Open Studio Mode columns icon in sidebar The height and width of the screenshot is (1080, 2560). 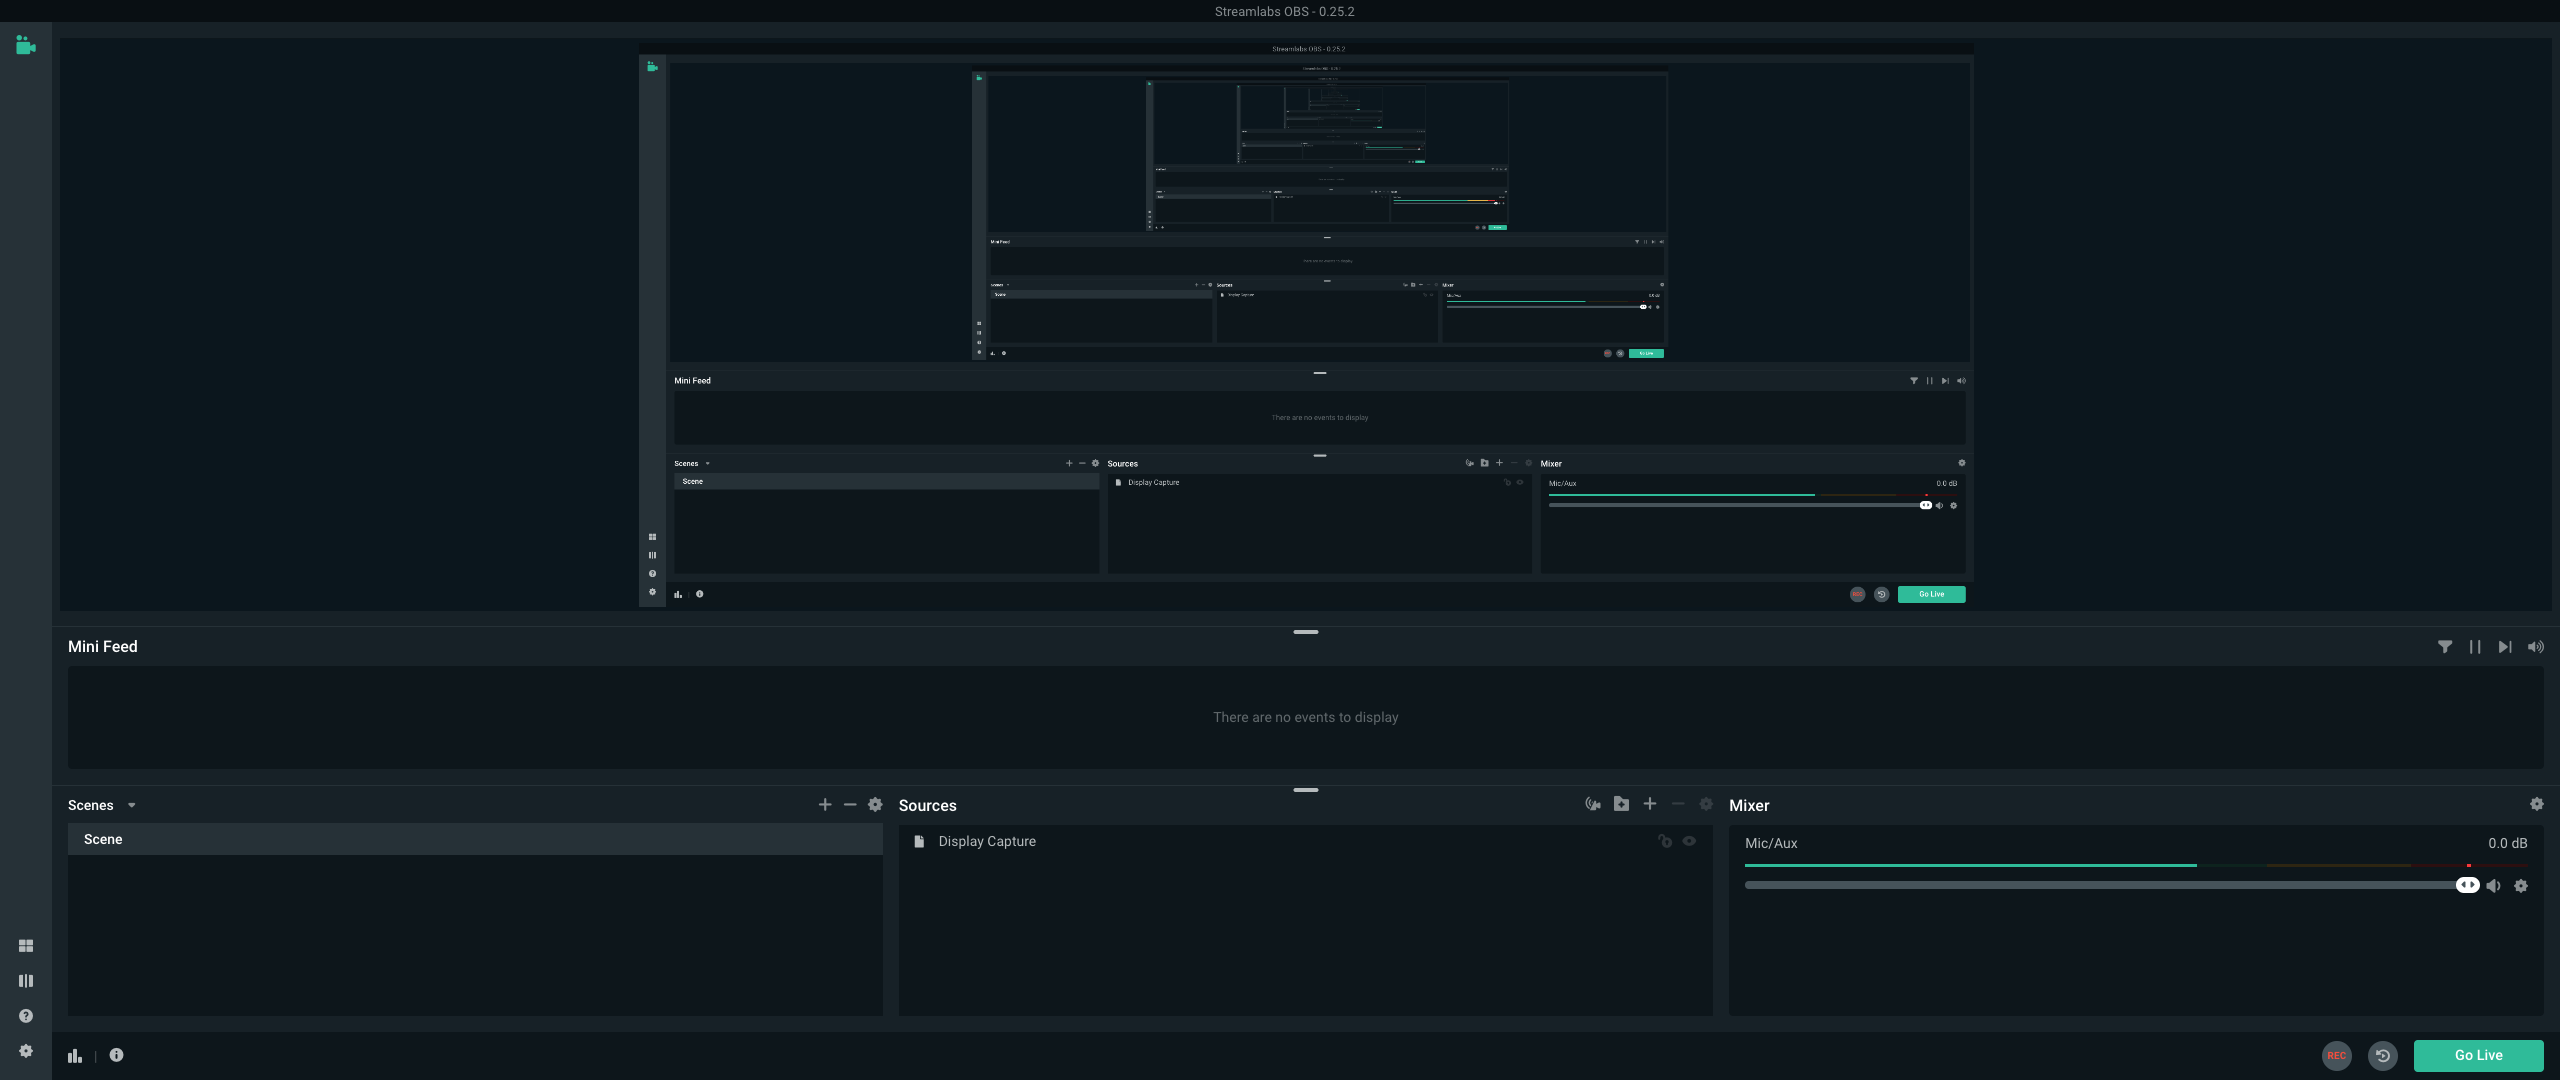pos(26,981)
